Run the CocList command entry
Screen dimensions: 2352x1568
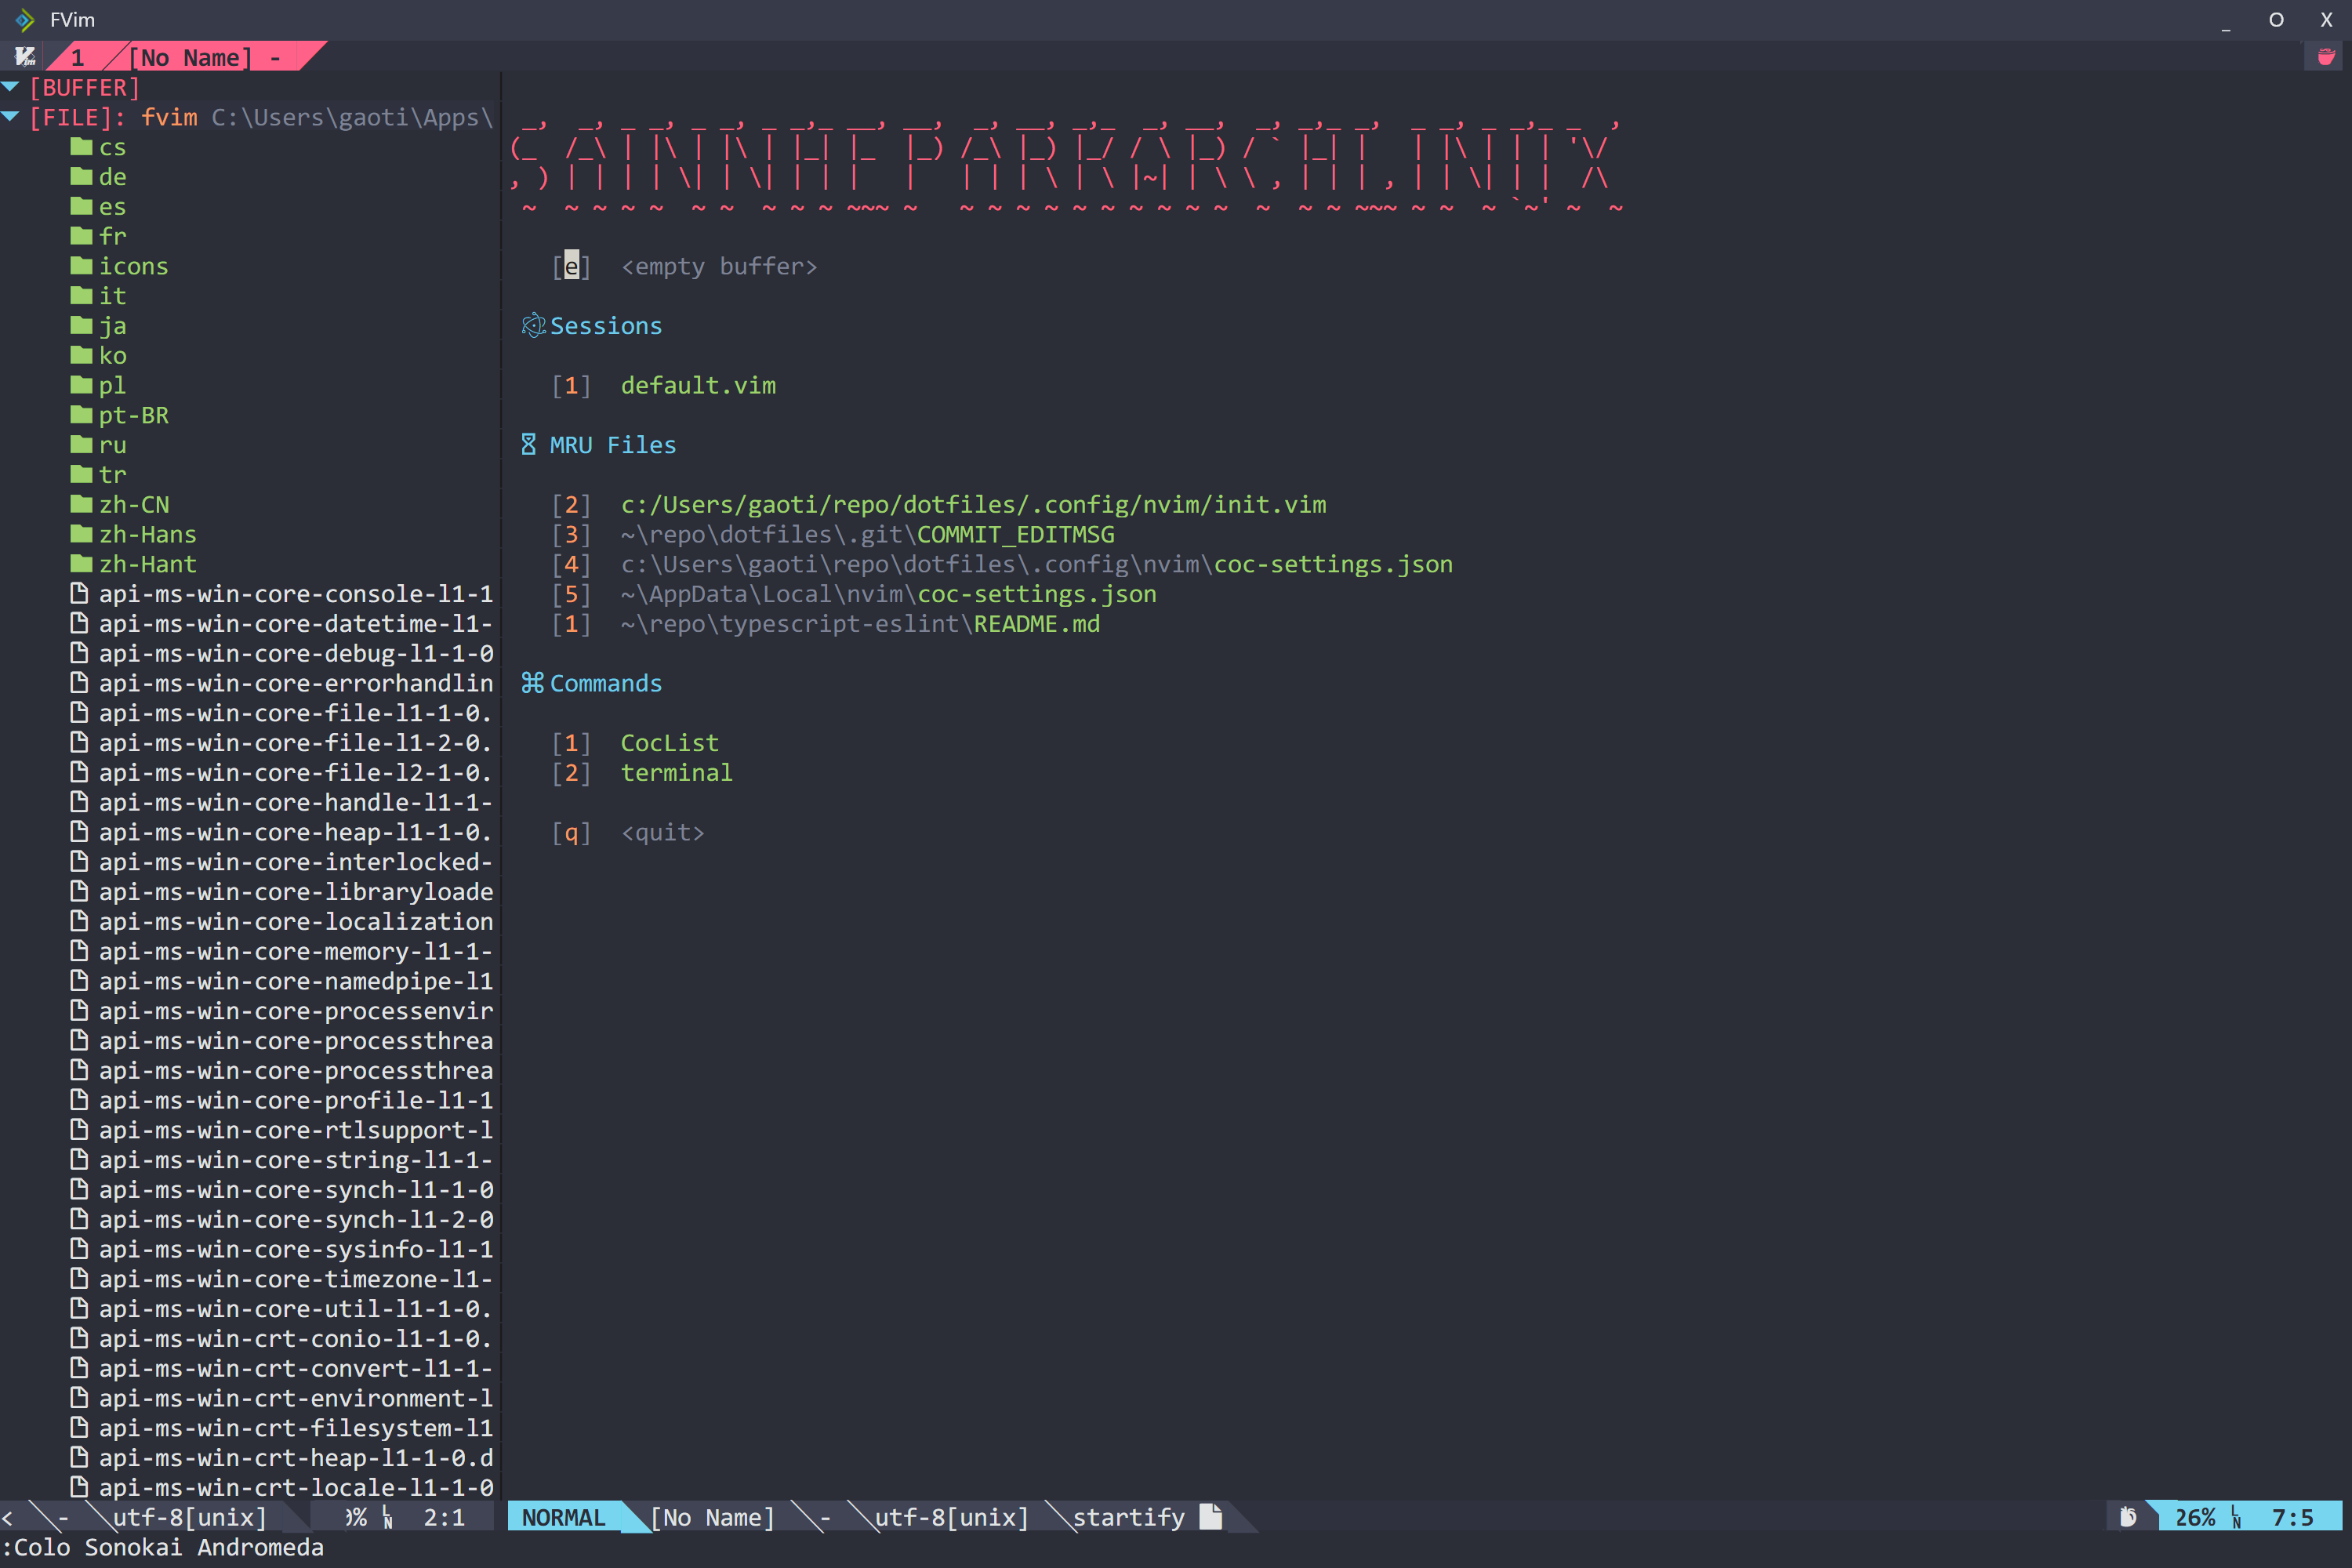pyautogui.click(x=669, y=743)
